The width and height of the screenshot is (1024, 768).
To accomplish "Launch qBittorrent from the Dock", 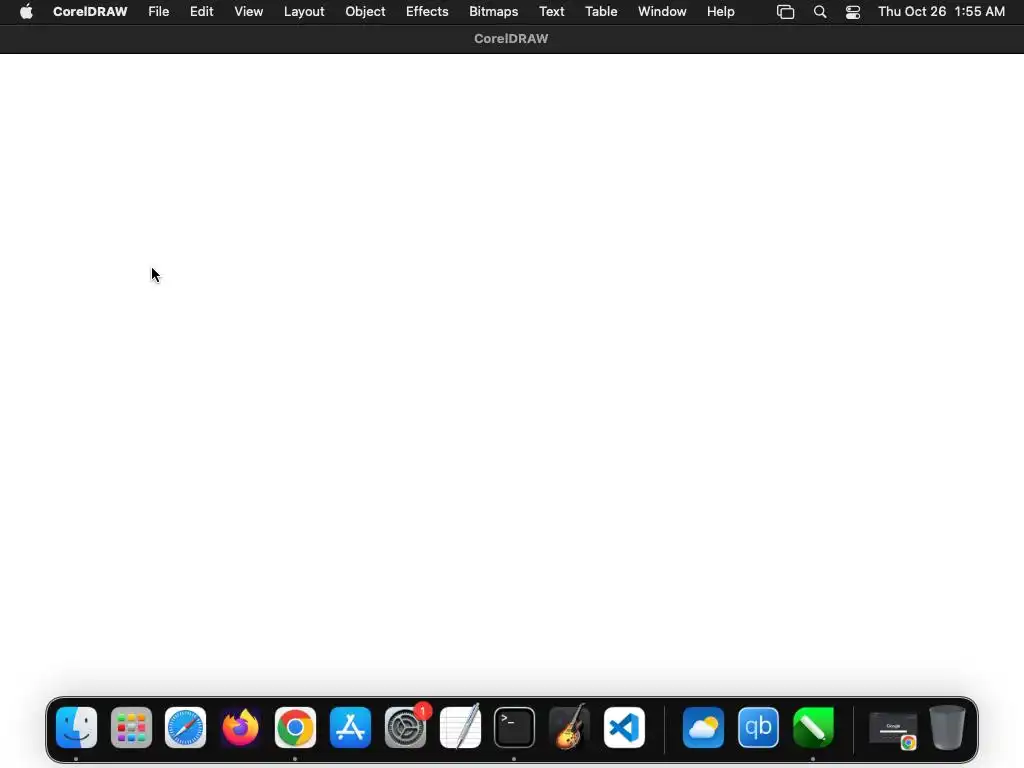I will 758,728.
